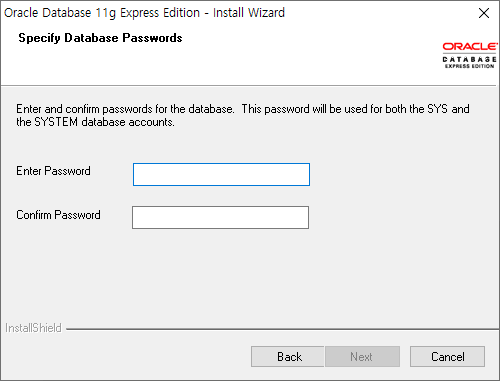Click the separator line below the header
500x381 pixels.
pos(248,86)
